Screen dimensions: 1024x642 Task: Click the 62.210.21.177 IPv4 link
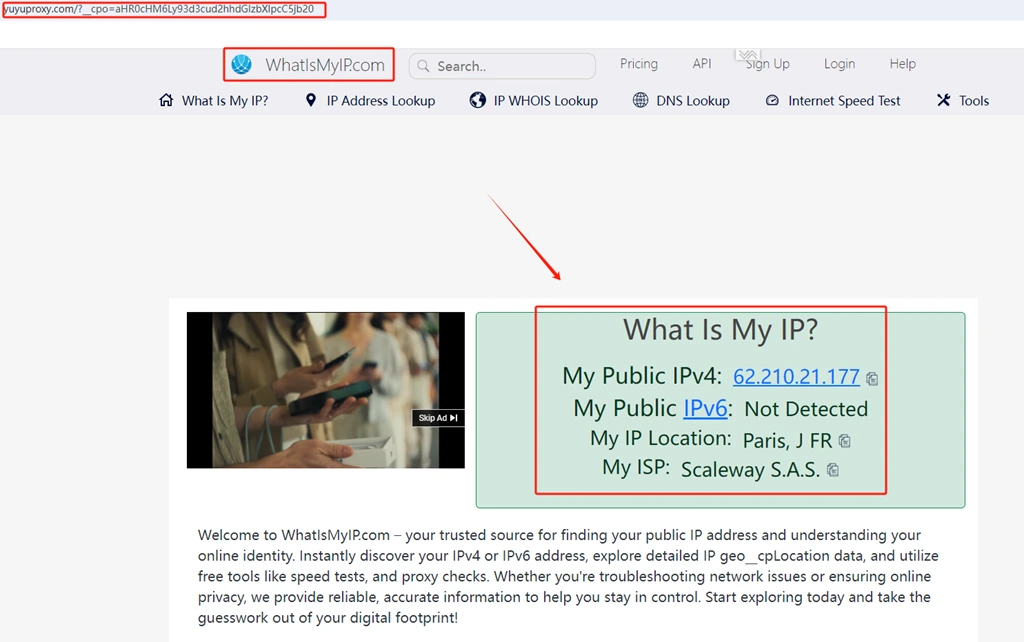coord(796,377)
